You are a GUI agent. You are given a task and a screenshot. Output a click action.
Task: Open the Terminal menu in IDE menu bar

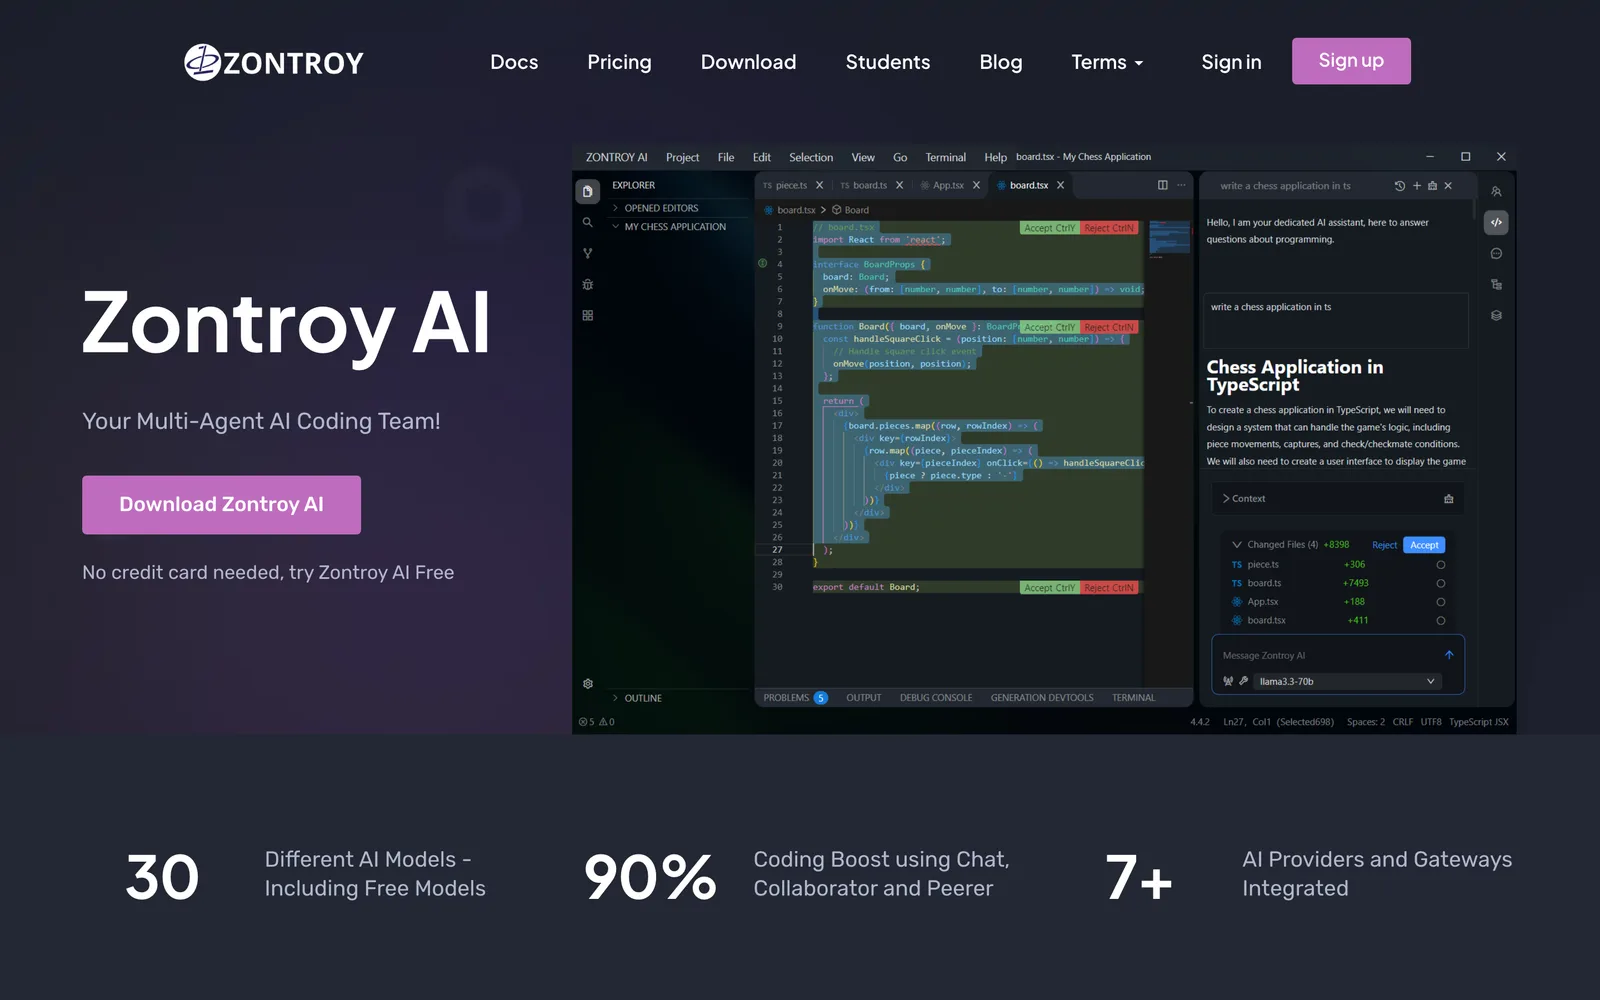click(x=946, y=157)
